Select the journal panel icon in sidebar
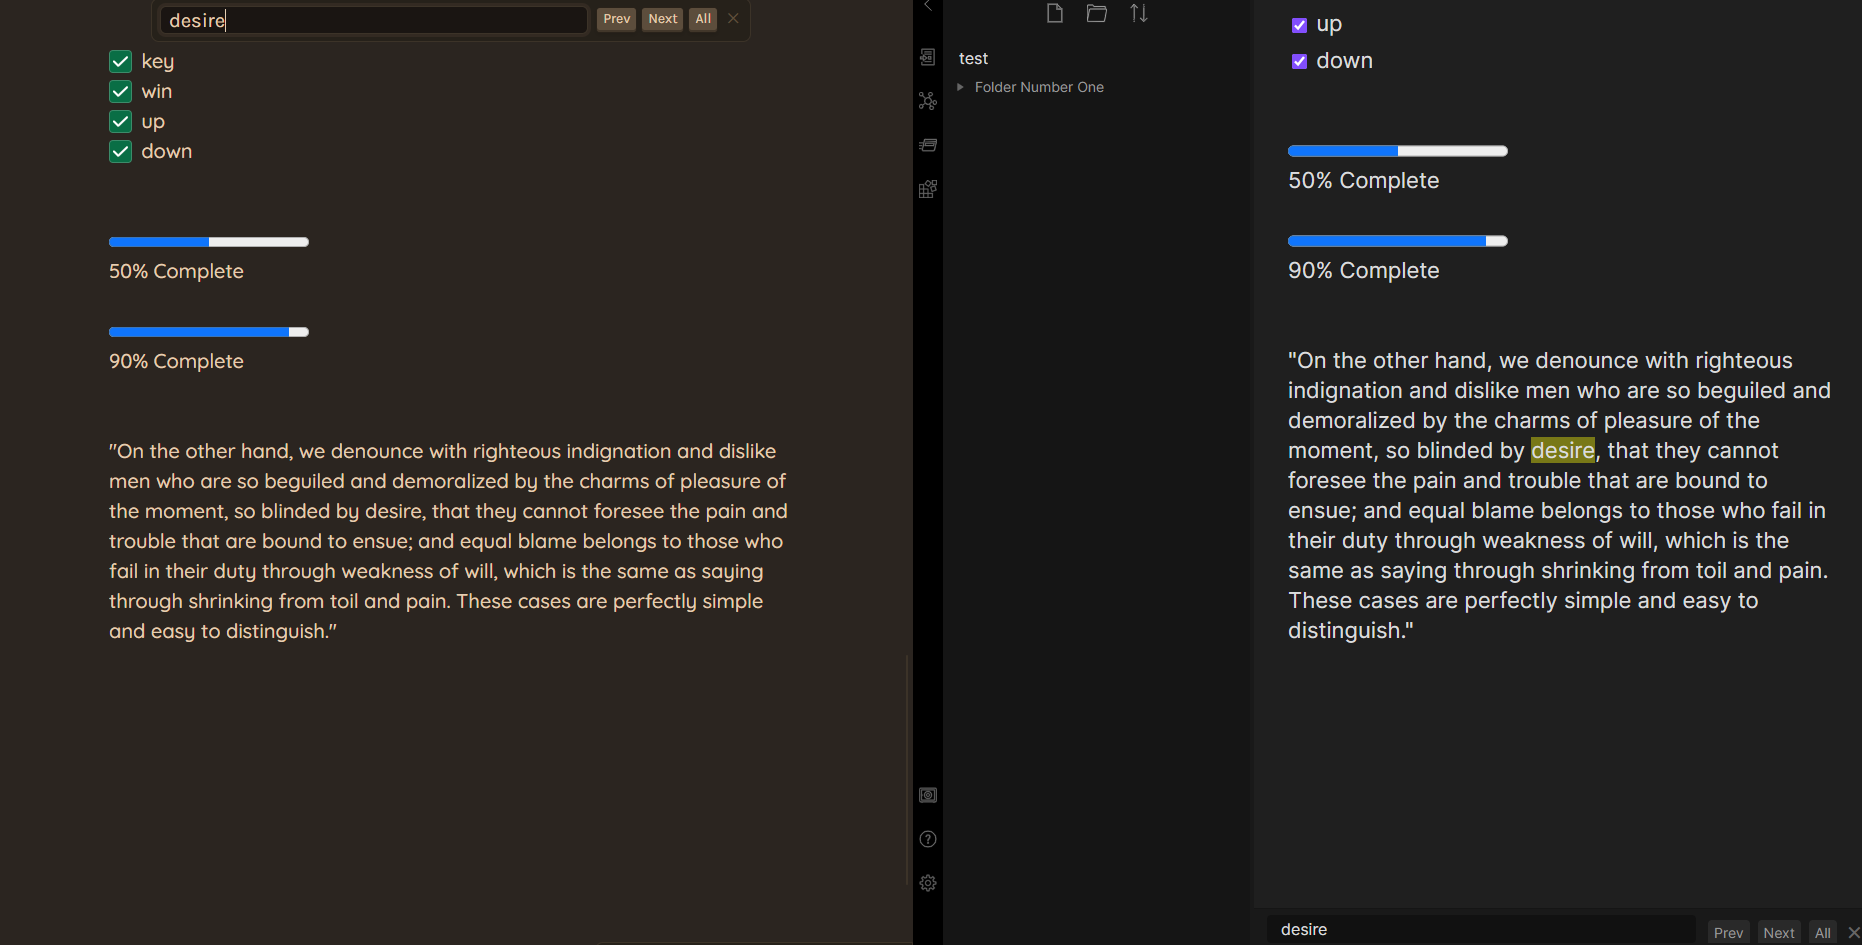Viewport: 1862px width, 945px height. coord(927,57)
